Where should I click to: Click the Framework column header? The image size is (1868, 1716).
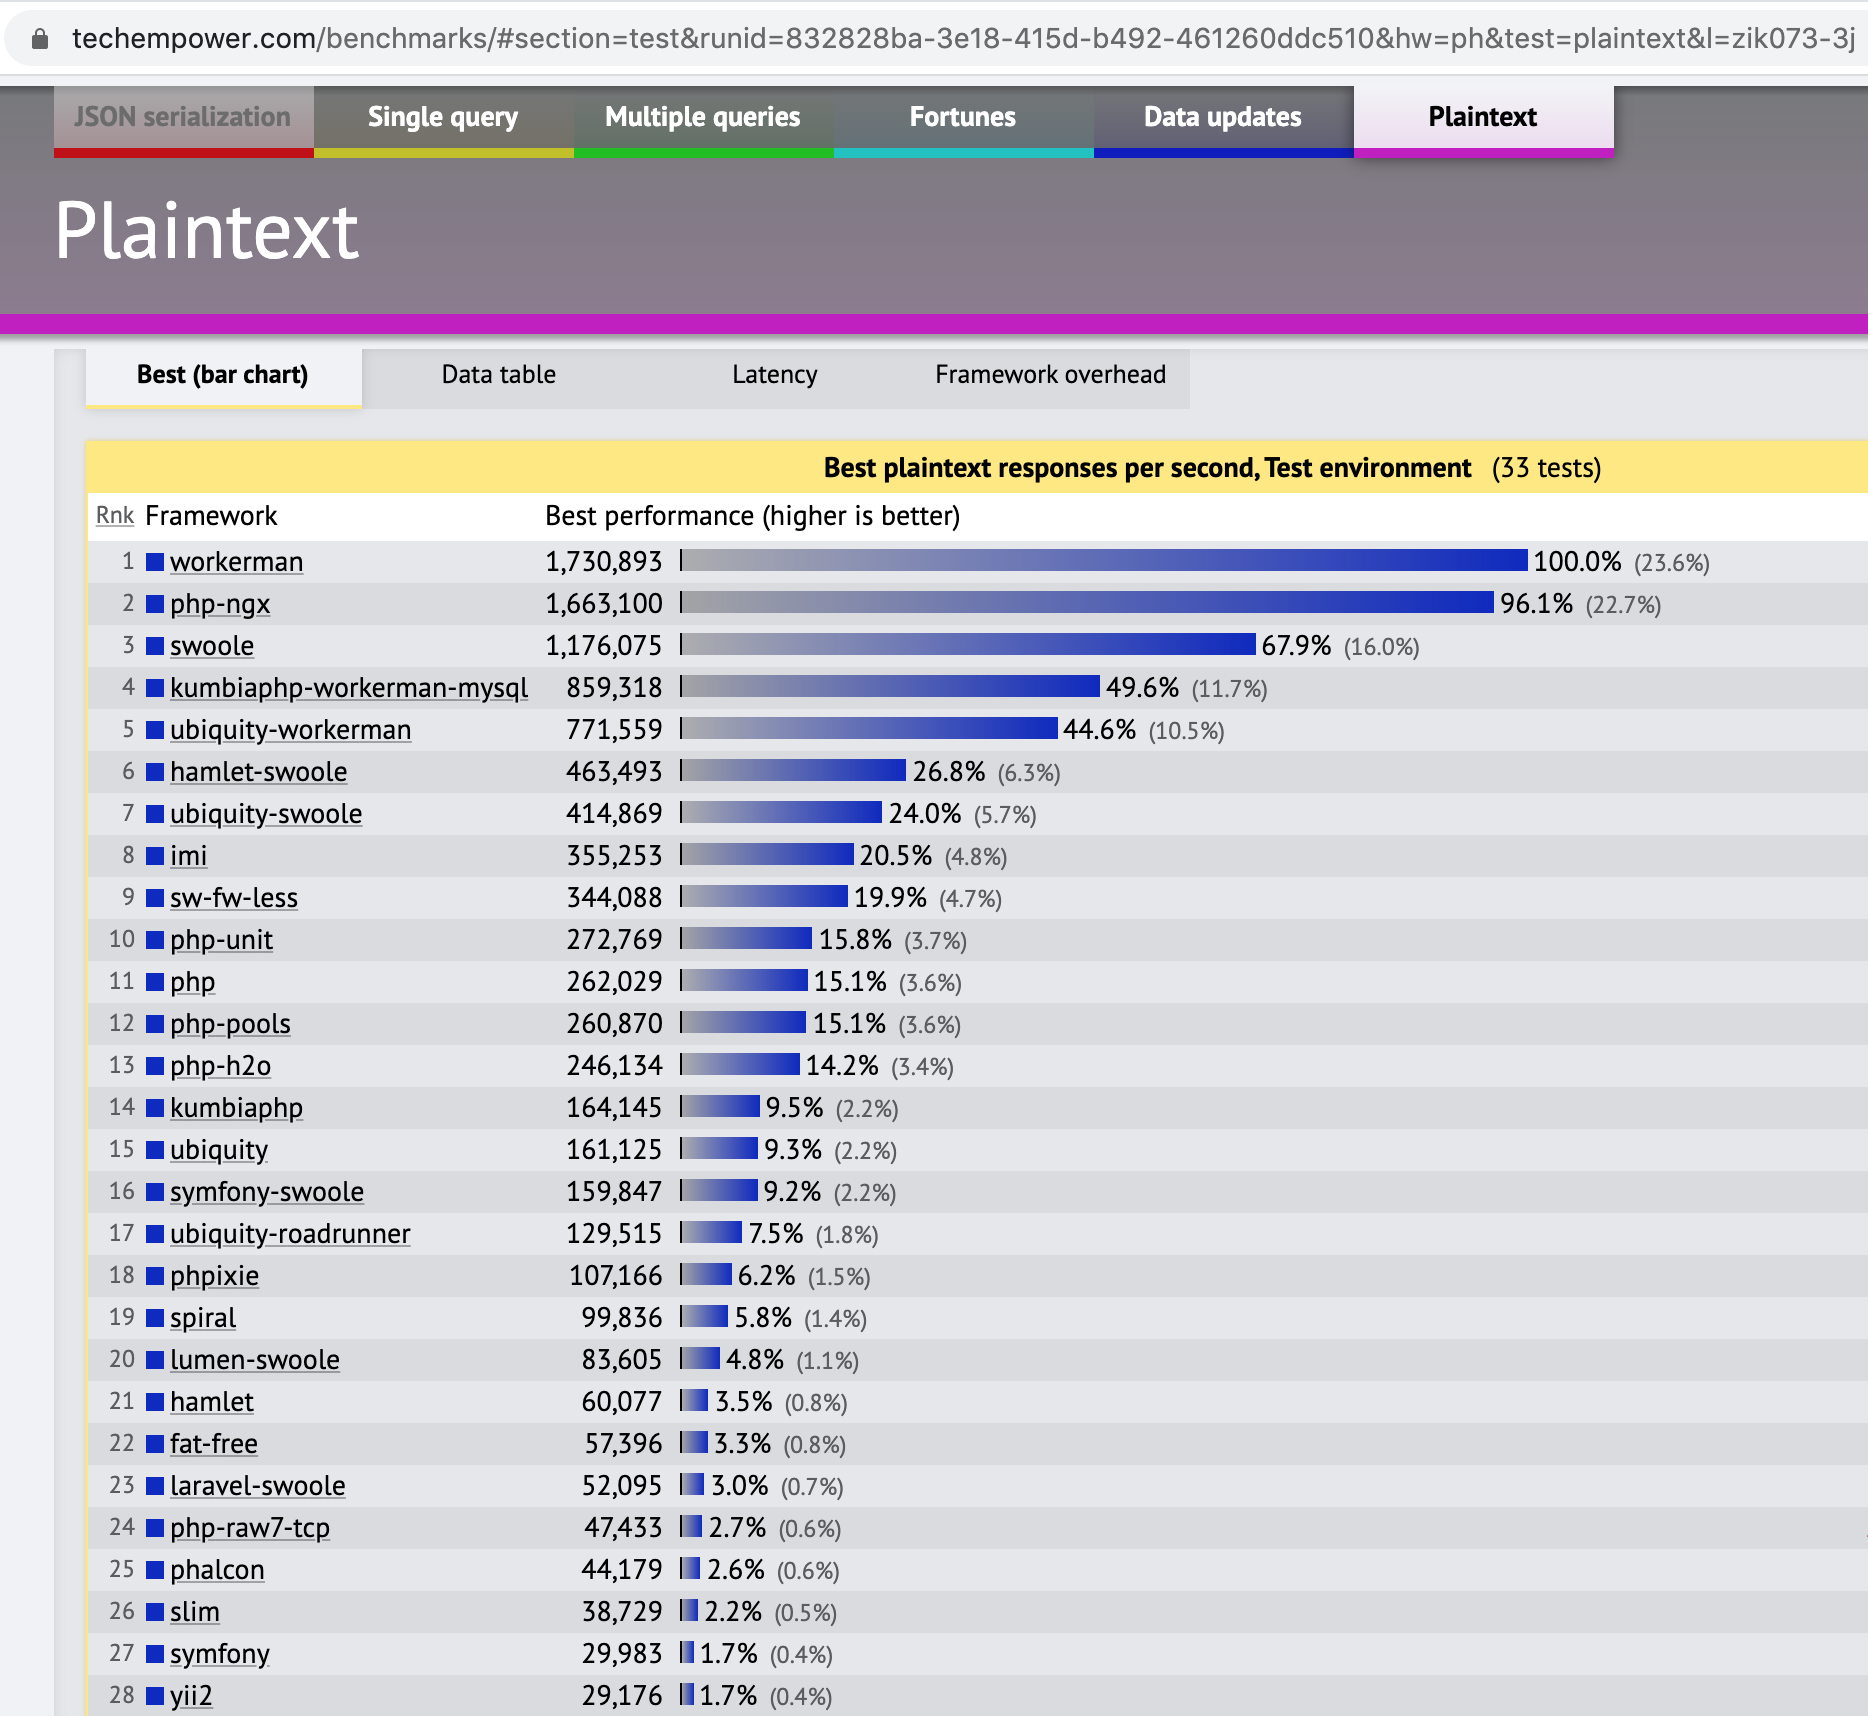click(211, 516)
